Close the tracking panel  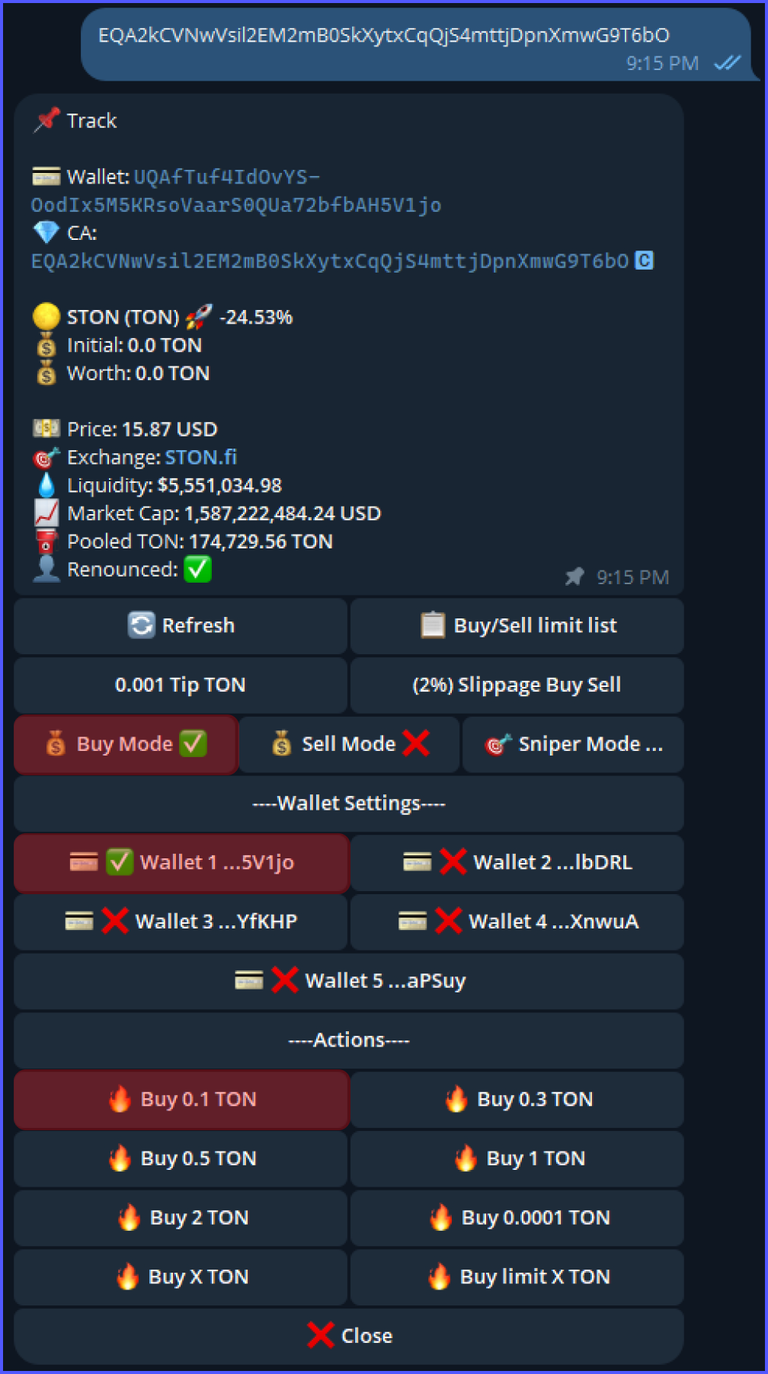point(349,1336)
